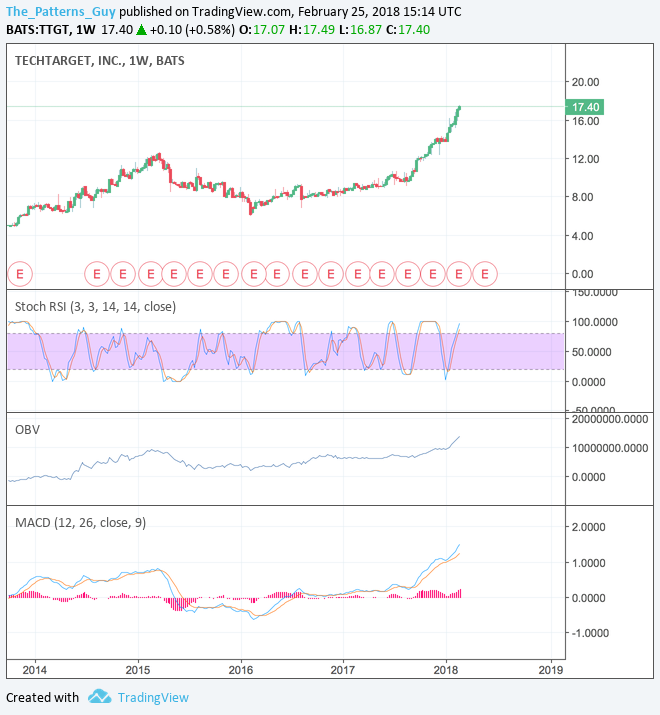
Task: Open the TradingView link in footer
Action: coord(153,698)
